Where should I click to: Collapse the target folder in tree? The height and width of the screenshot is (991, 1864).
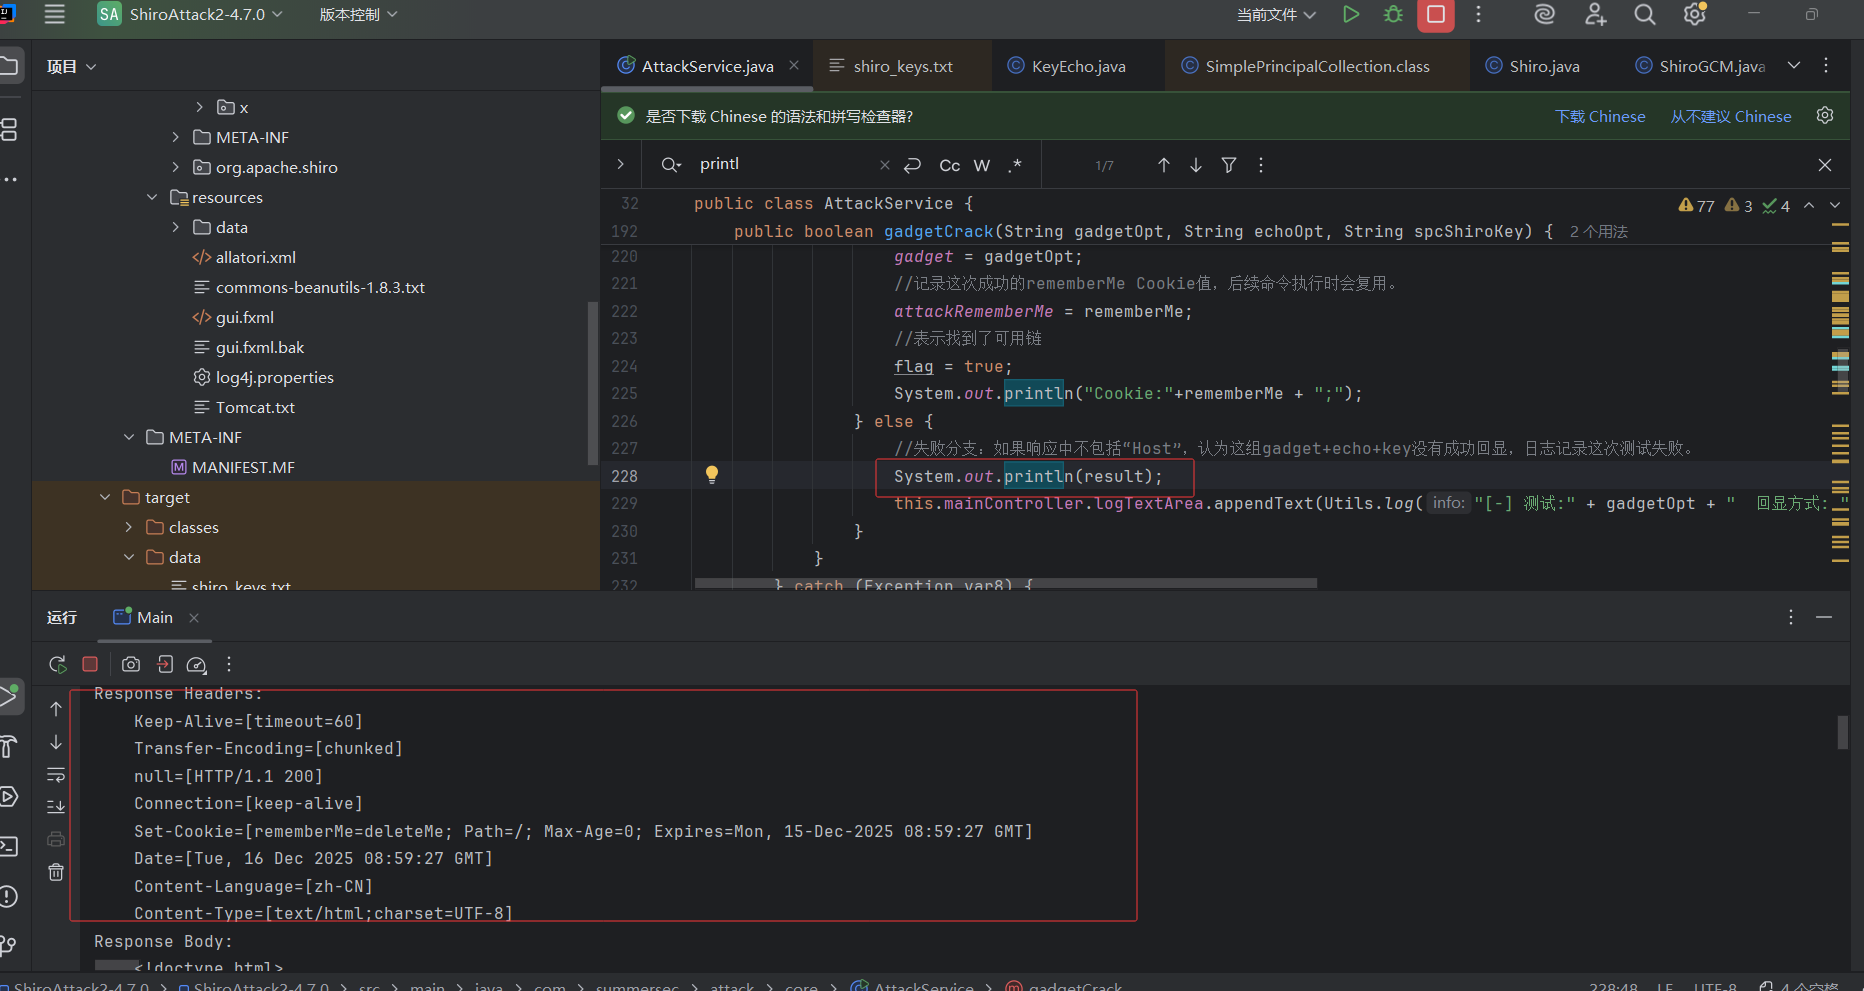(105, 497)
